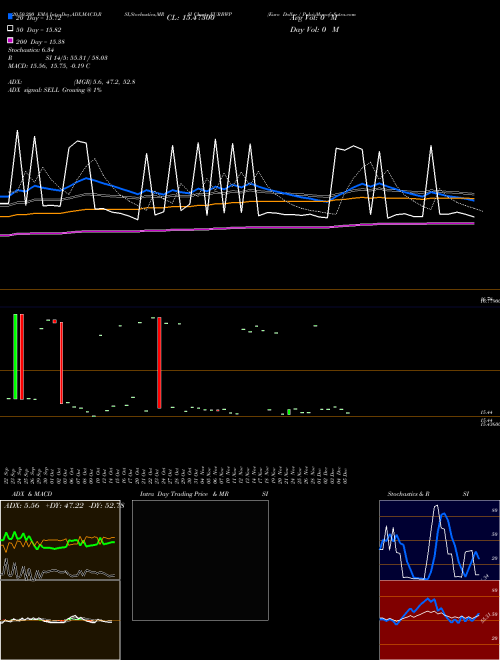Click the 'Intra Day Trading Price & MRSI' title
Image resolution: width=500 pixels, height=660 pixels.
pyautogui.click(x=204, y=494)
